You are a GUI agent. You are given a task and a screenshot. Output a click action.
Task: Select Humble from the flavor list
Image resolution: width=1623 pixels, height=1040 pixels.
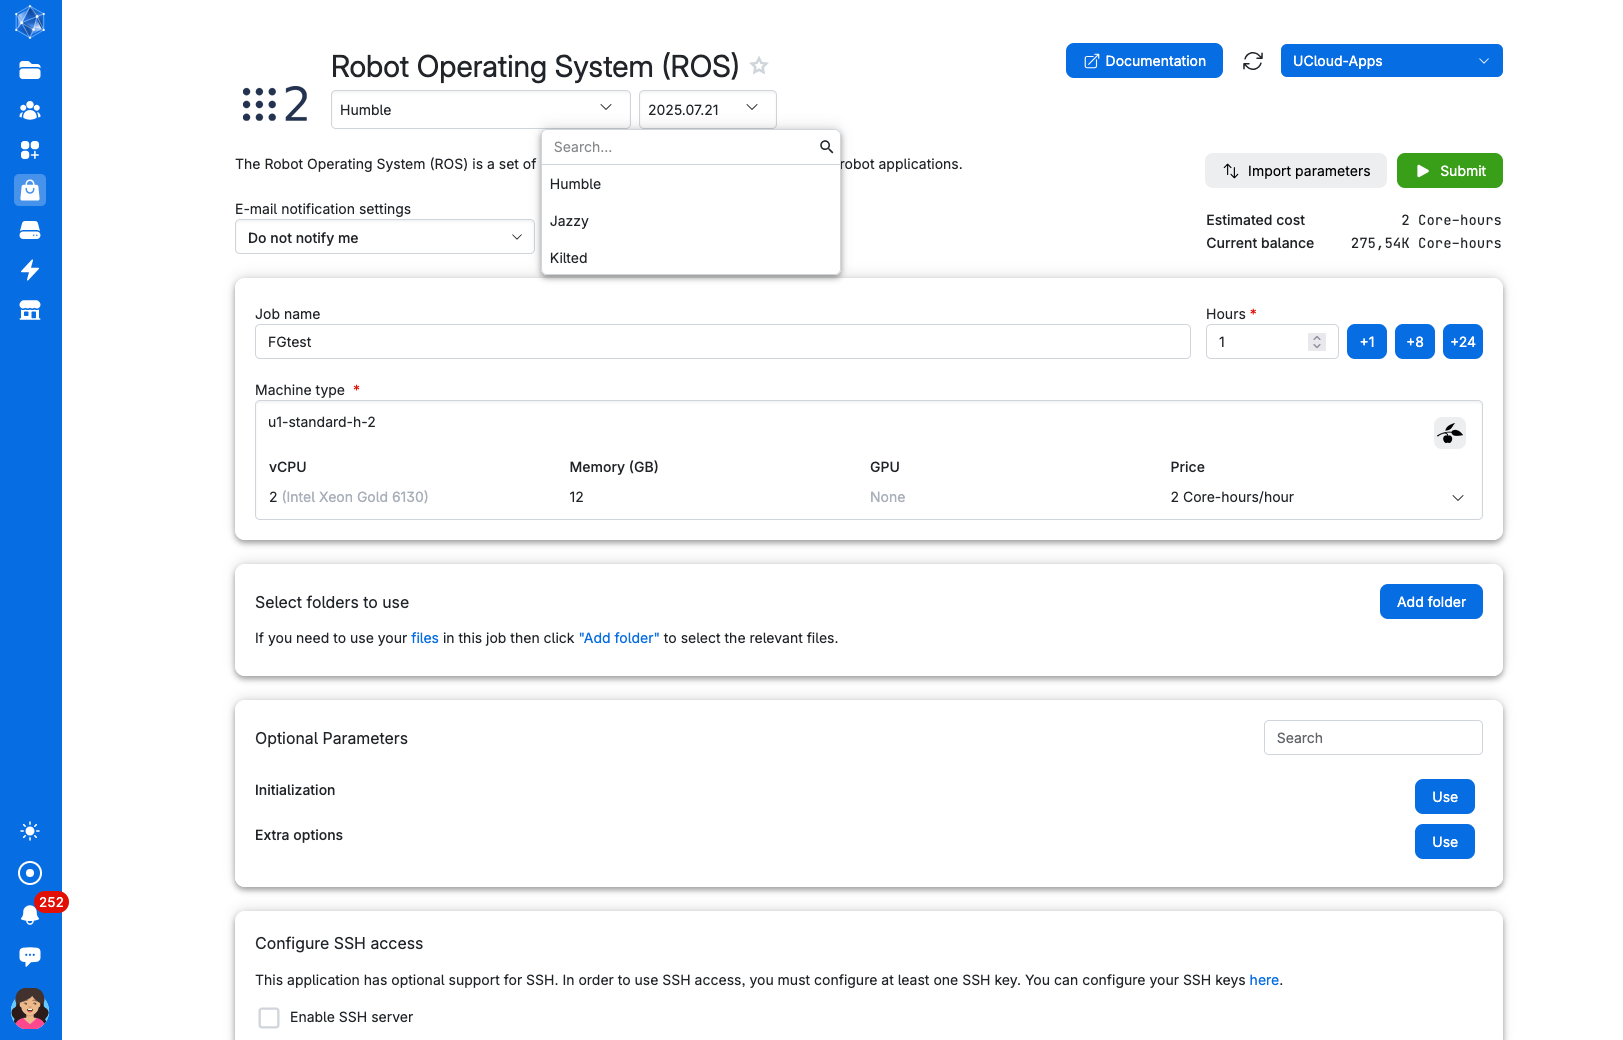(x=690, y=184)
